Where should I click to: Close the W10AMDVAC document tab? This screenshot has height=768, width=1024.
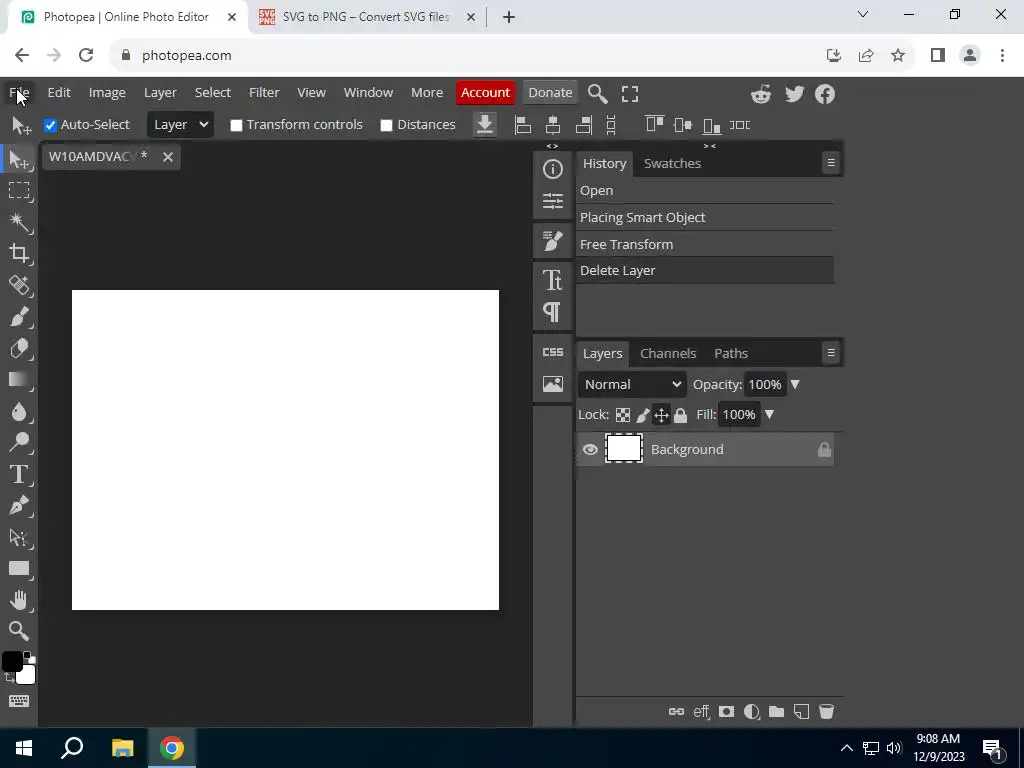[x=168, y=157]
